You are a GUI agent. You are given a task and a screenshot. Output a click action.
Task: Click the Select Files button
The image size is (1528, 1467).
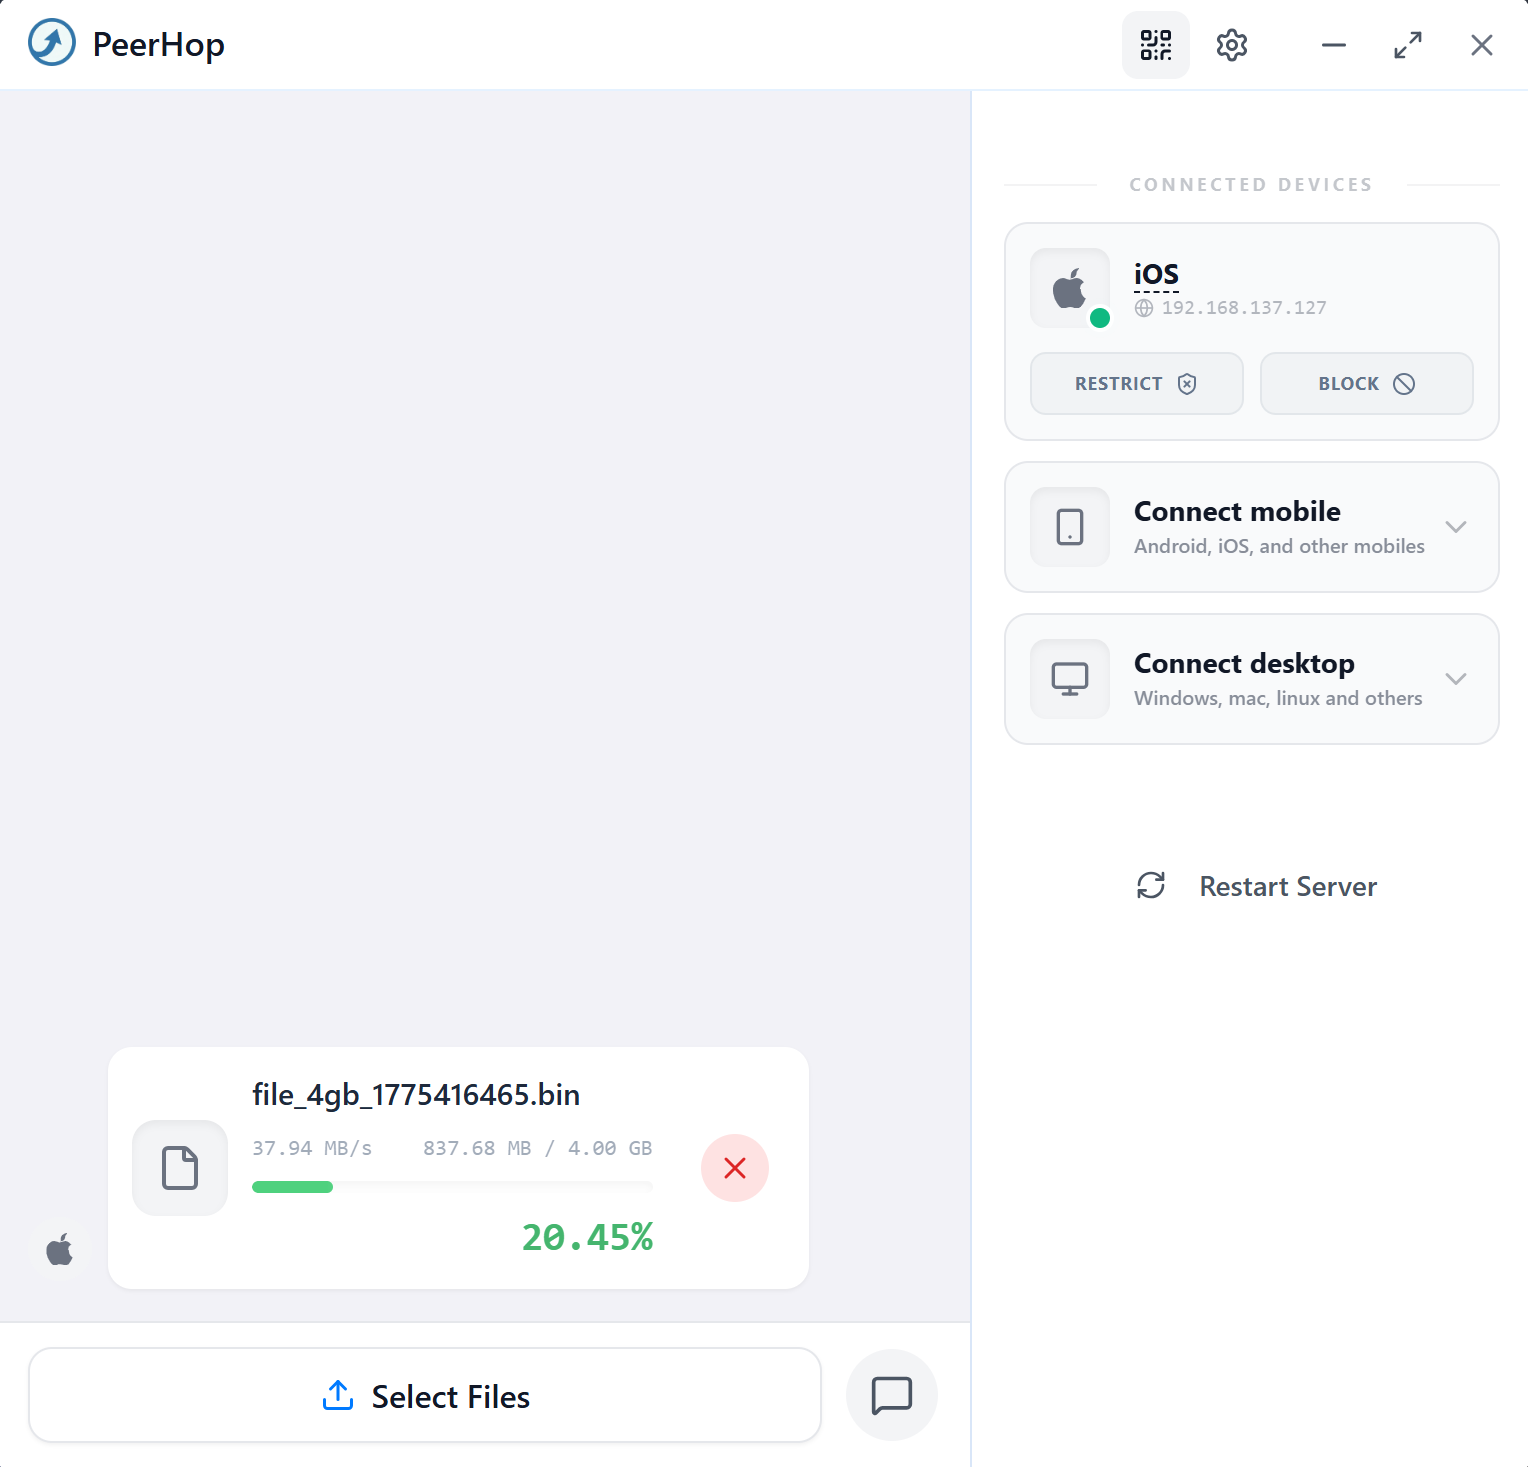coord(425,1395)
